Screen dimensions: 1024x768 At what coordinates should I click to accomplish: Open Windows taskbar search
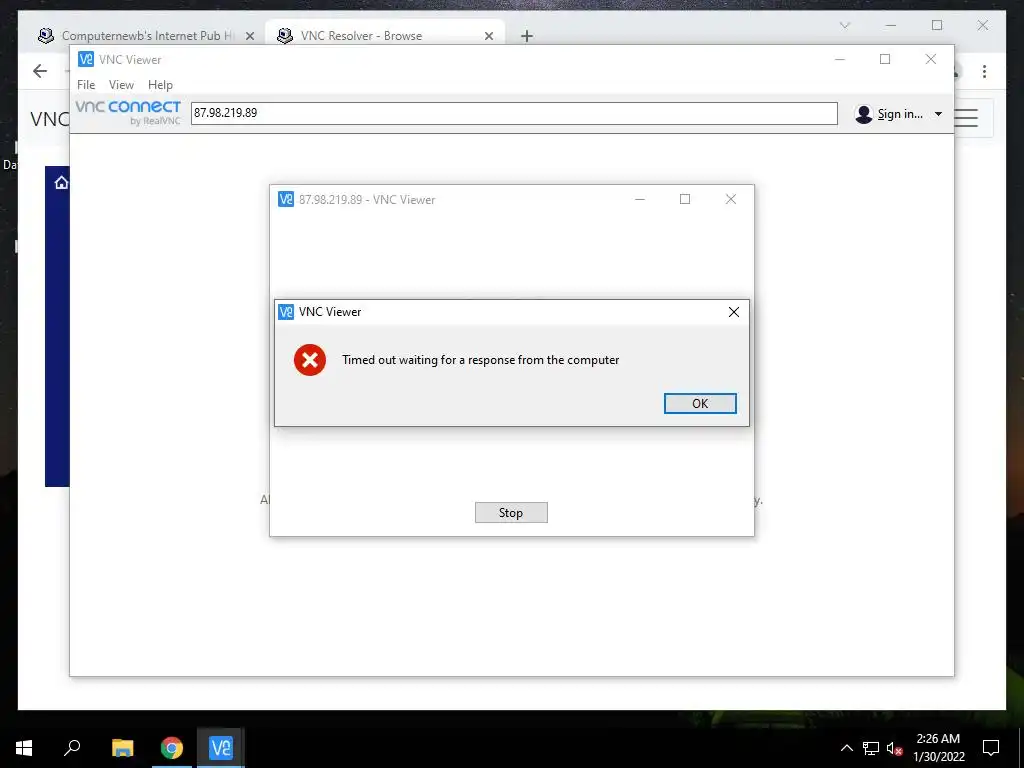tap(72, 748)
